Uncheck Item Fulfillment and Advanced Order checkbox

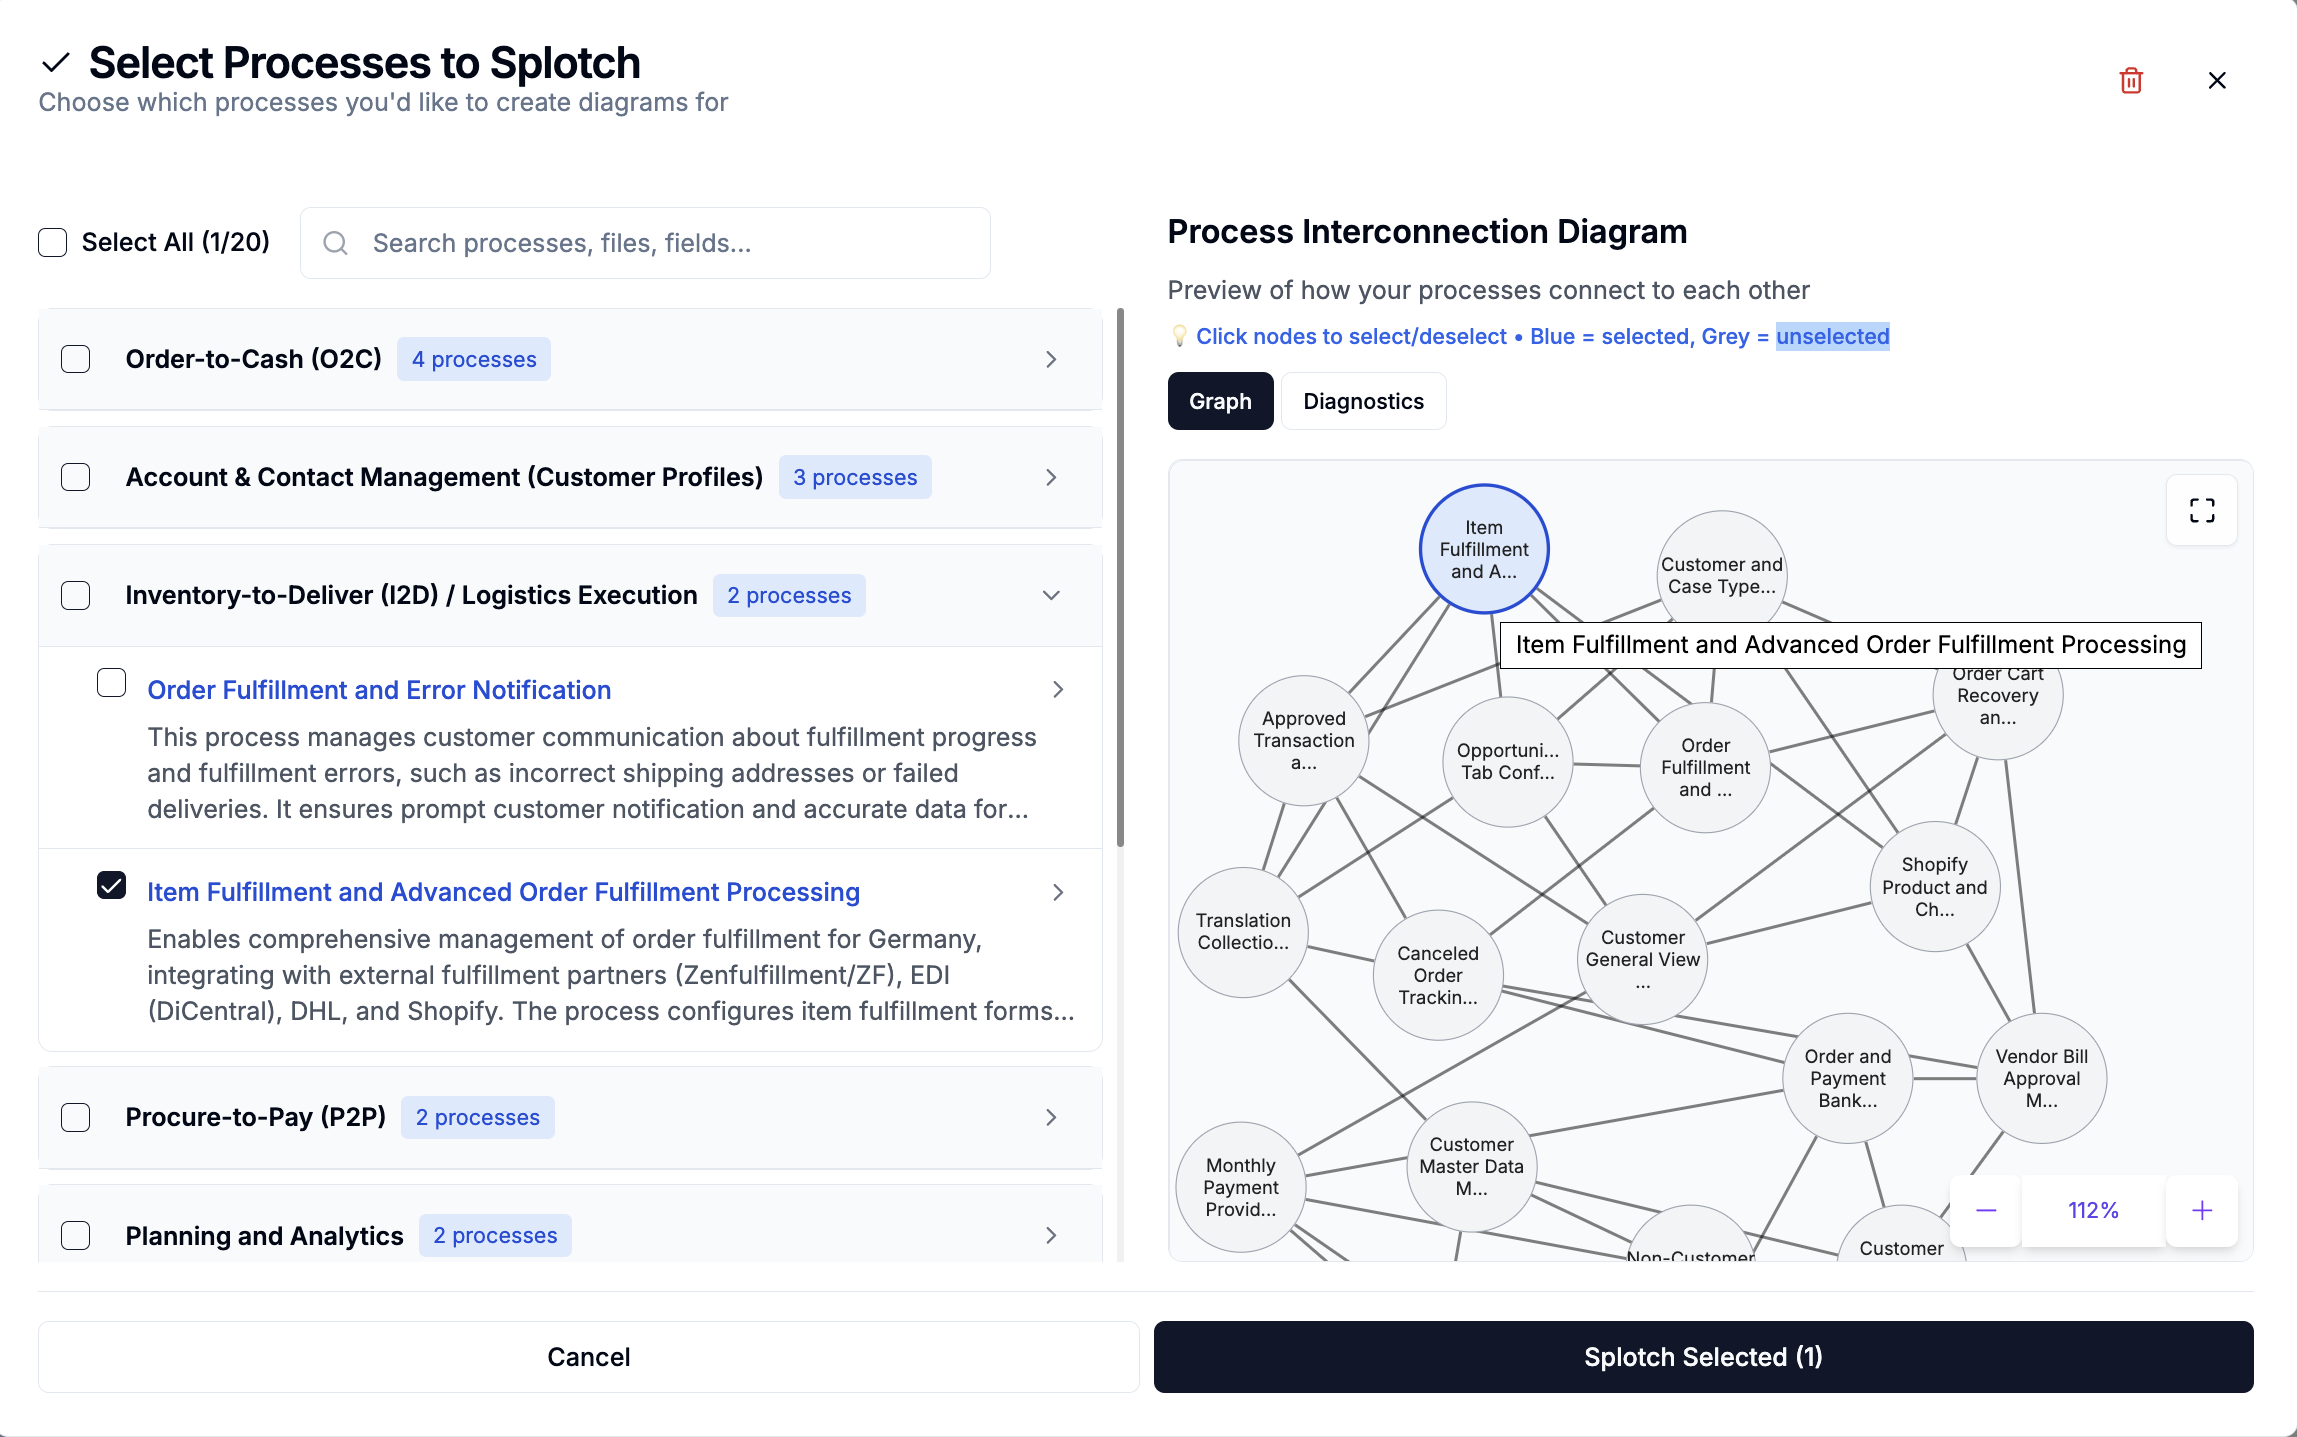pos(112,886)
